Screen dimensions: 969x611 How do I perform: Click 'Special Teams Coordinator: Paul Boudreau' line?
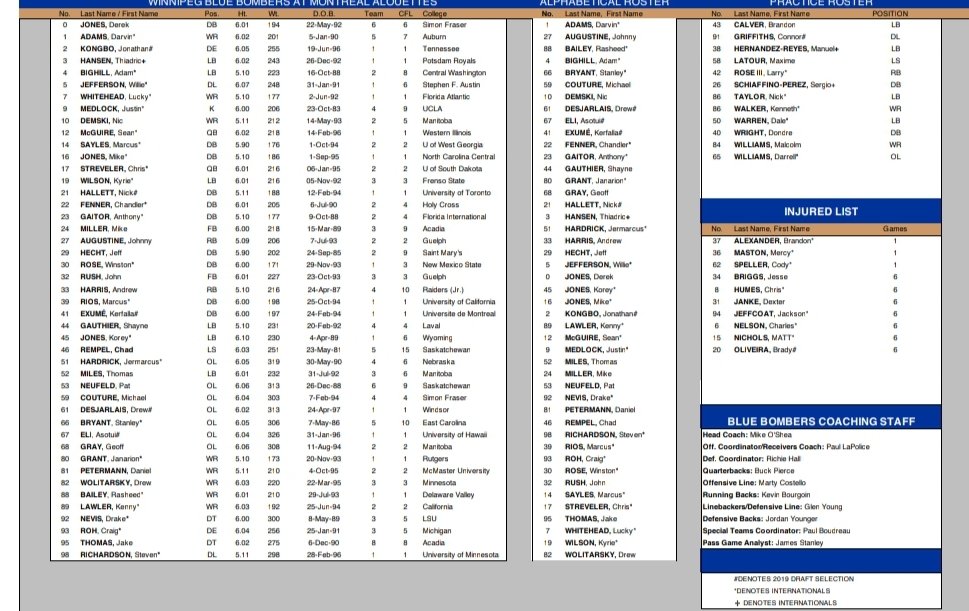(x=776, y=531)
